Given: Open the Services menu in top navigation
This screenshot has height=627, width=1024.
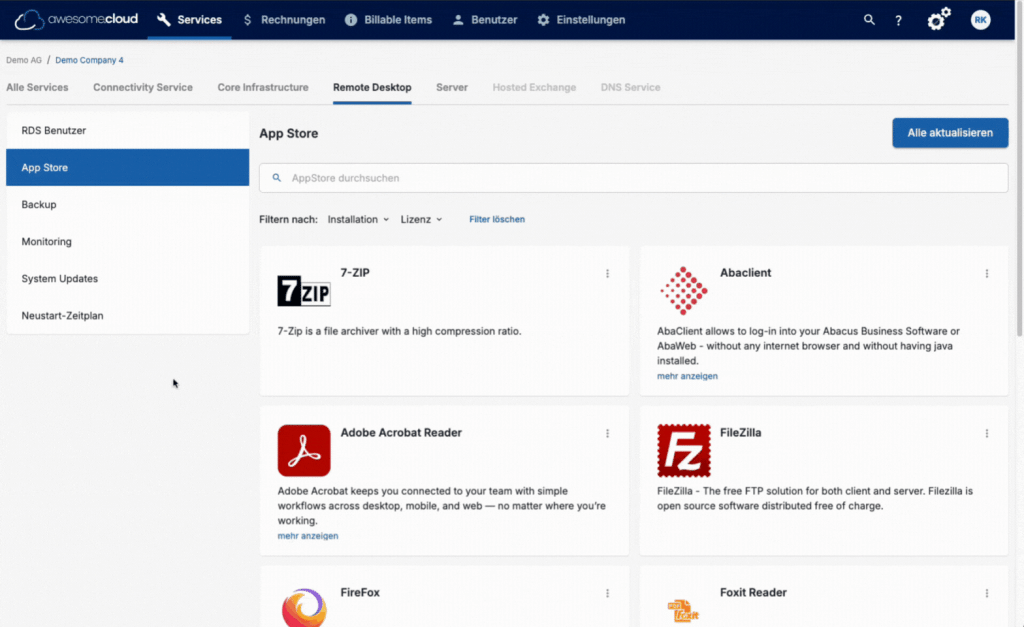Looking at the screenshot, I should (x=189, y=20).
